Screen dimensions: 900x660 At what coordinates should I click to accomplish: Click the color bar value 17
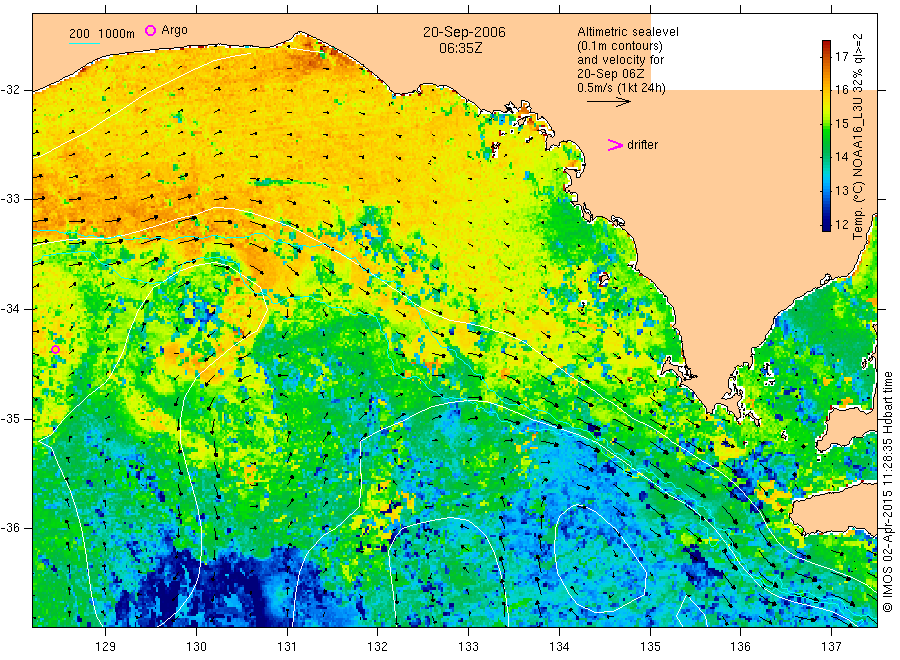click(x=841, y=56)
